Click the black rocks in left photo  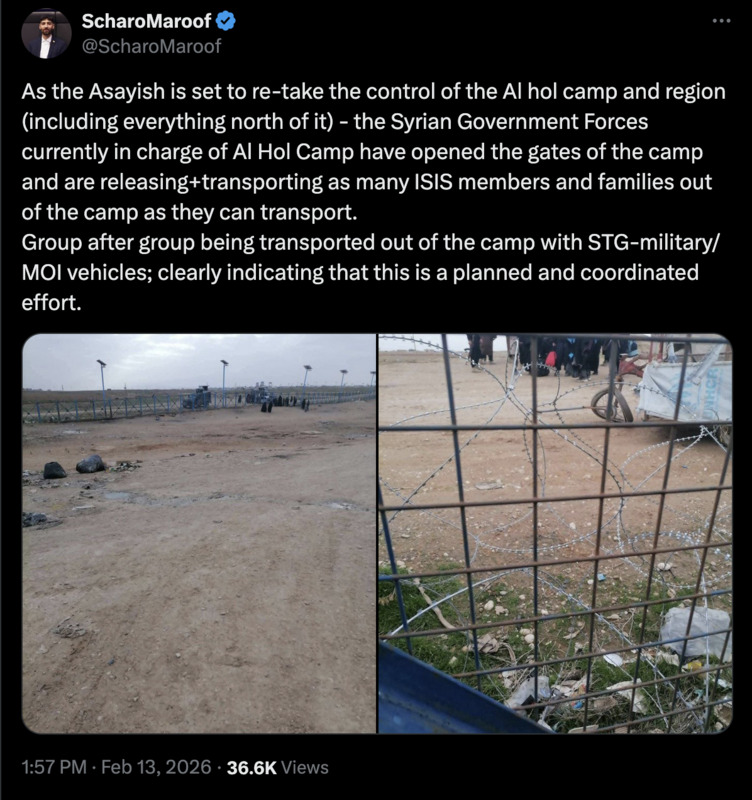pos(74,467)
